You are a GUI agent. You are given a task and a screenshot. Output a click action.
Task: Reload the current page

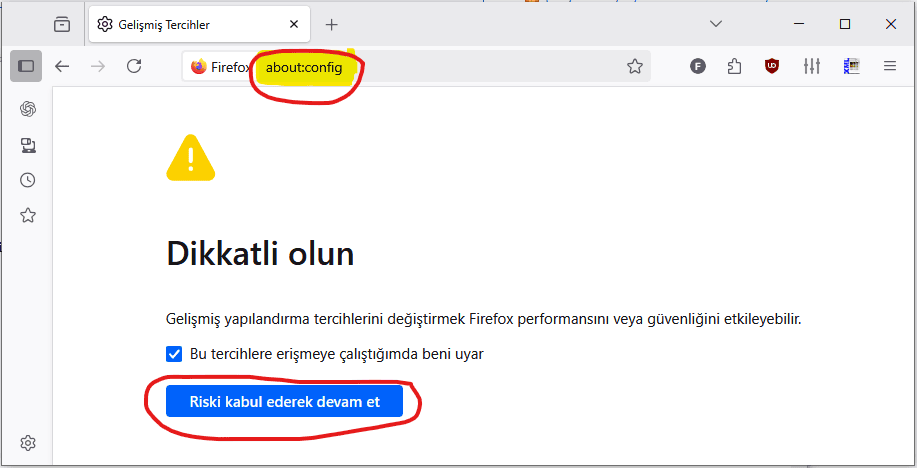point(135,66)
